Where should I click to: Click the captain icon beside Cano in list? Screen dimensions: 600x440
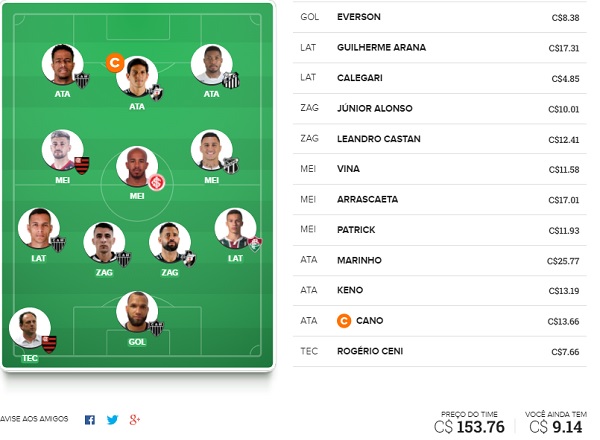point(344,321)
